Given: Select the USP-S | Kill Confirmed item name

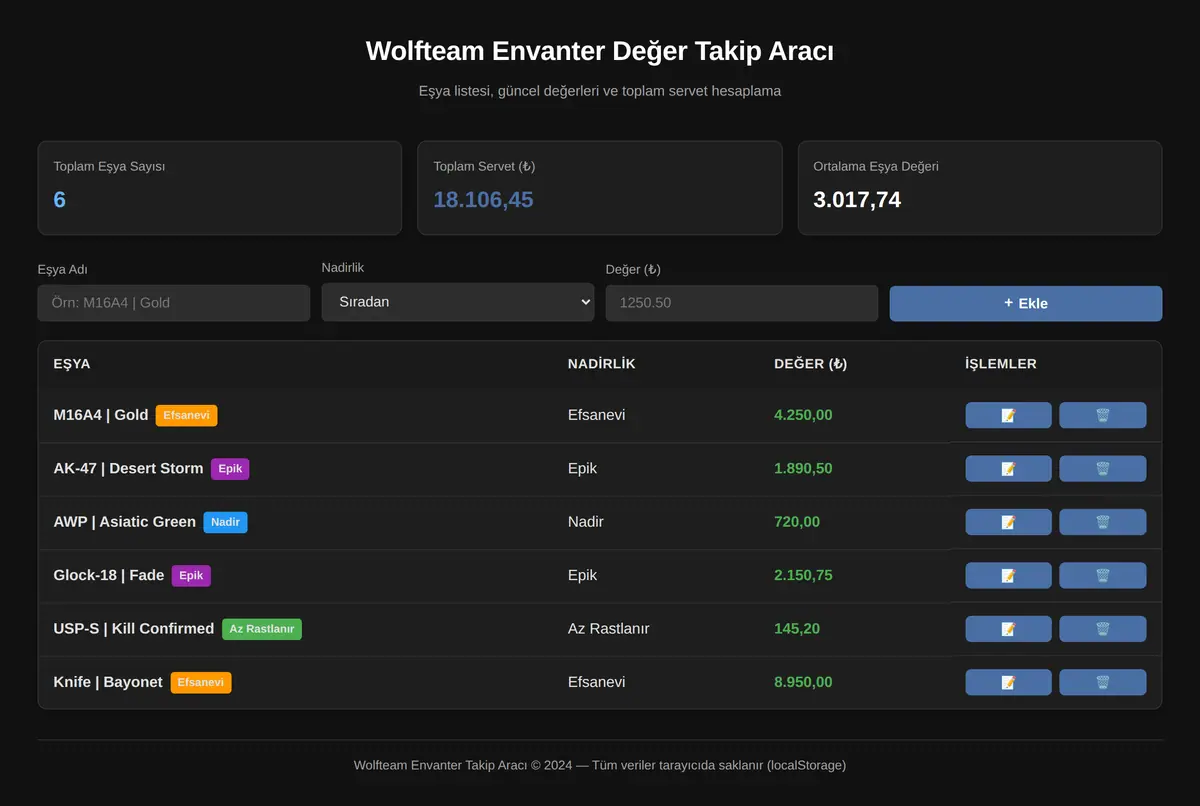Looking at the screenshot, I should point(134,629).
